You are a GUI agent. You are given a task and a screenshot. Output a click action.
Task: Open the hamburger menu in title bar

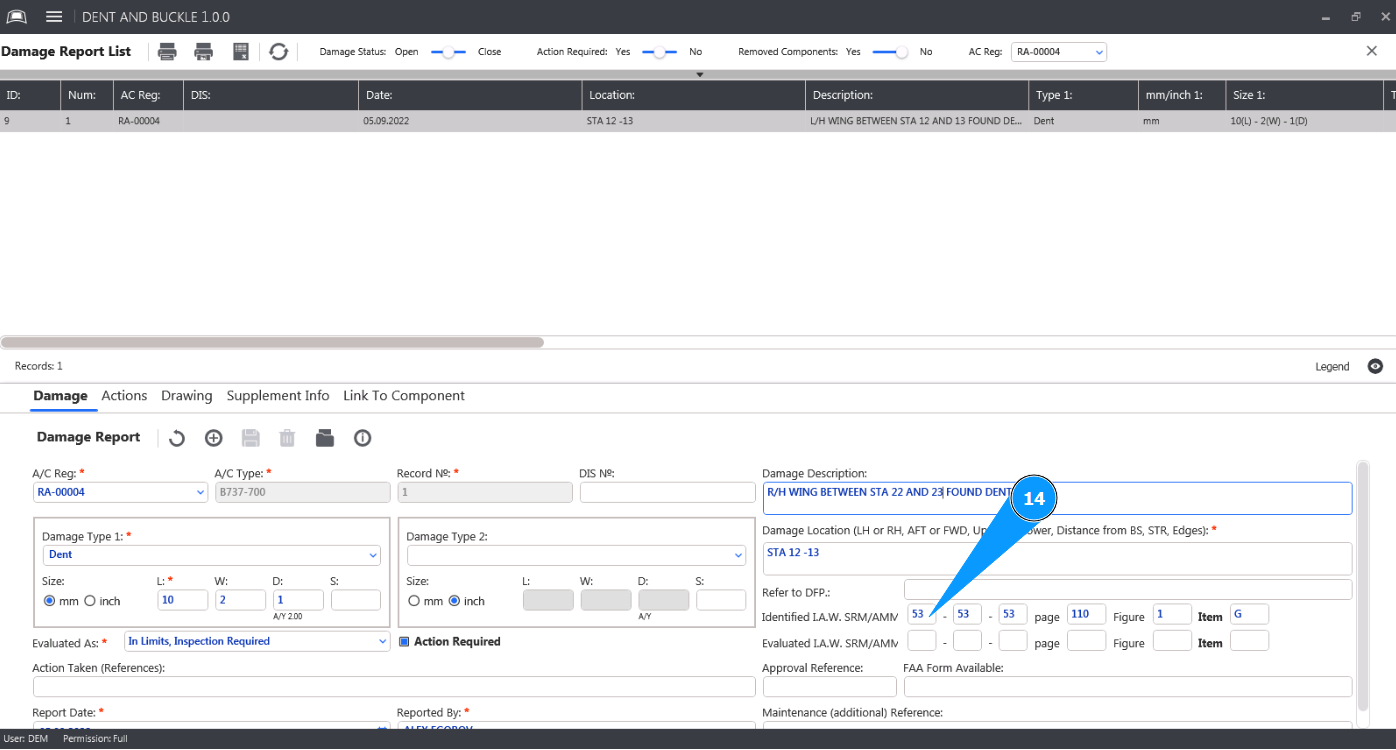point(54,17)
